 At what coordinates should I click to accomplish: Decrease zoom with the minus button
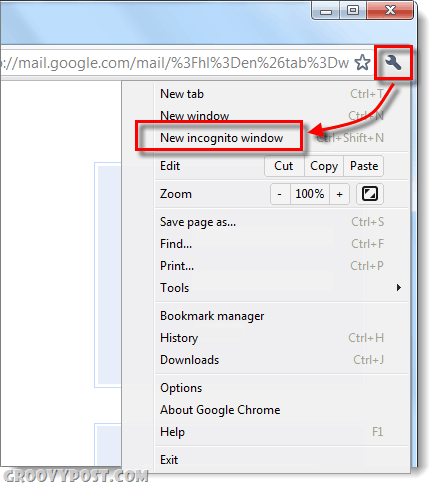click(280, 194)
